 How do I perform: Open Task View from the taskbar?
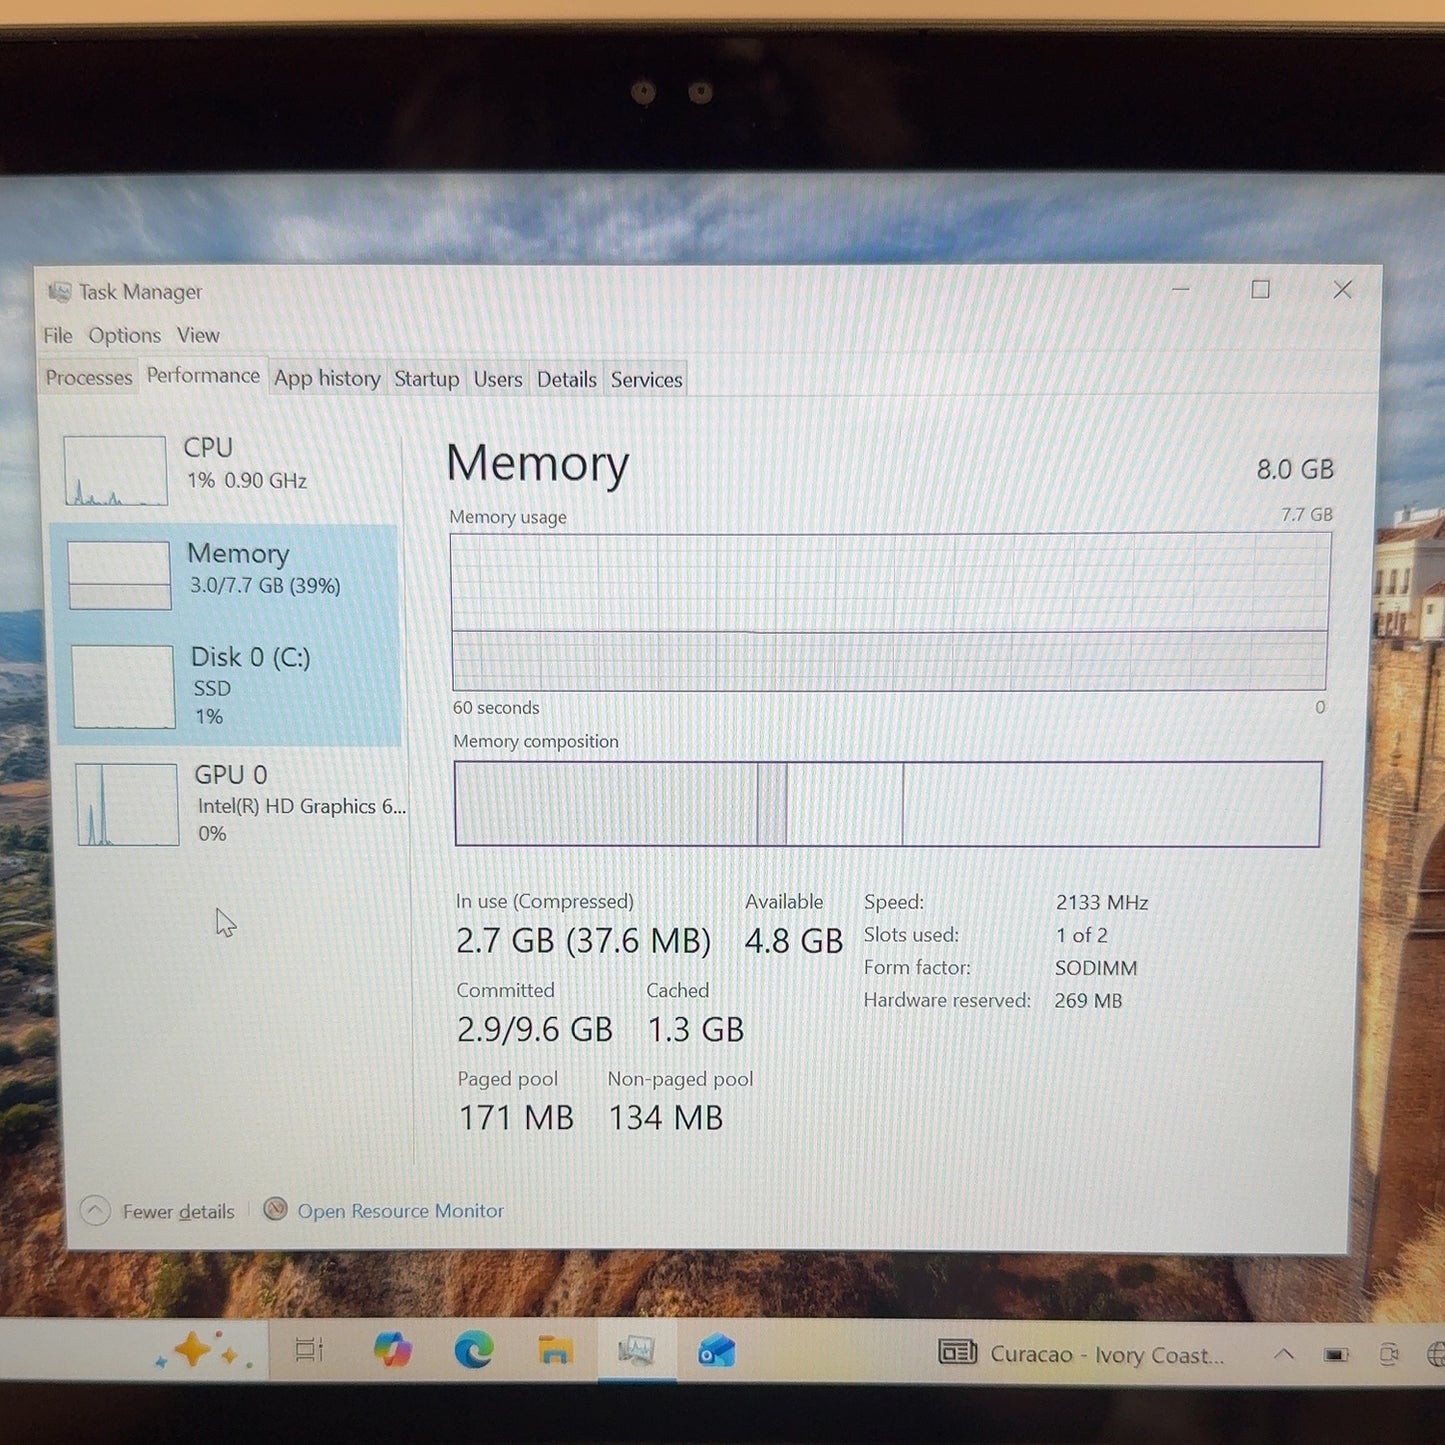310,1351
